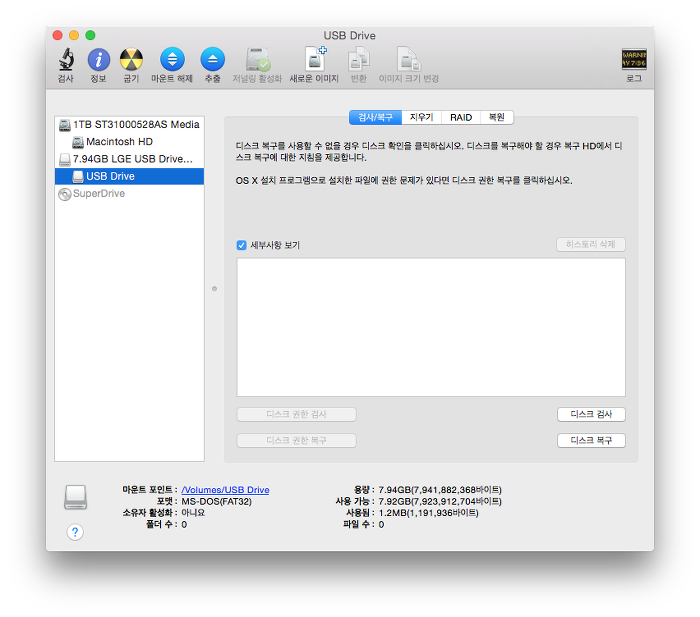Click the 마운트 해제 unmount icon
Screen dimensions: 700x617
[172, 59]
